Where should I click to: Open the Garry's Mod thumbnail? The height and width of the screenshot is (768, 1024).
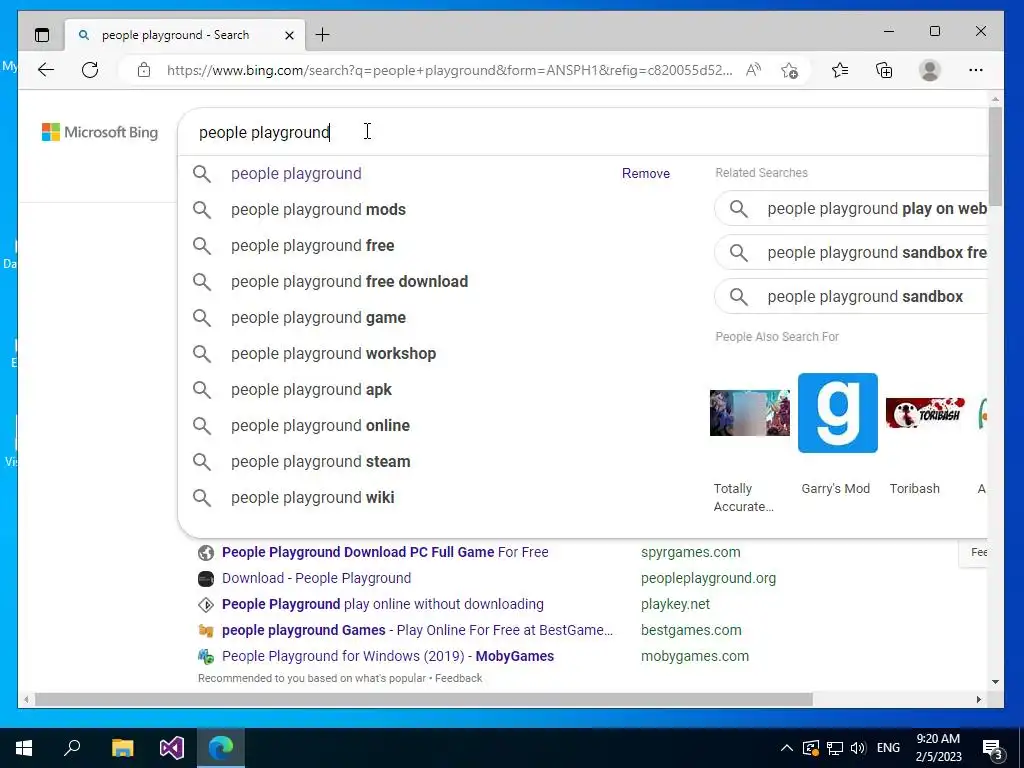pos(838,413)
